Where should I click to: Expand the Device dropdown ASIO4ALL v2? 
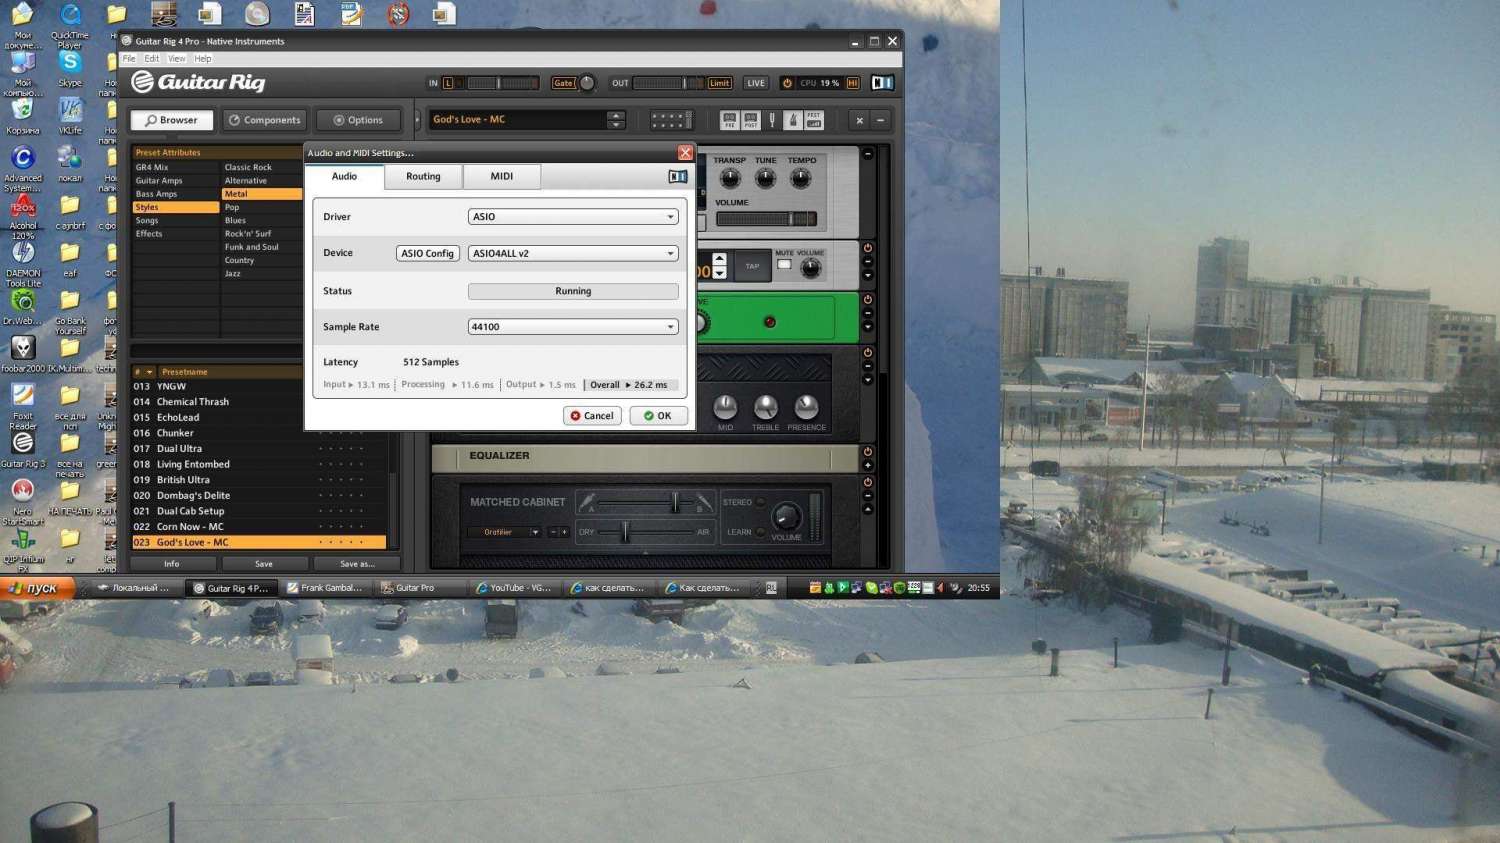pyautogui.click(x=573, y=254)
